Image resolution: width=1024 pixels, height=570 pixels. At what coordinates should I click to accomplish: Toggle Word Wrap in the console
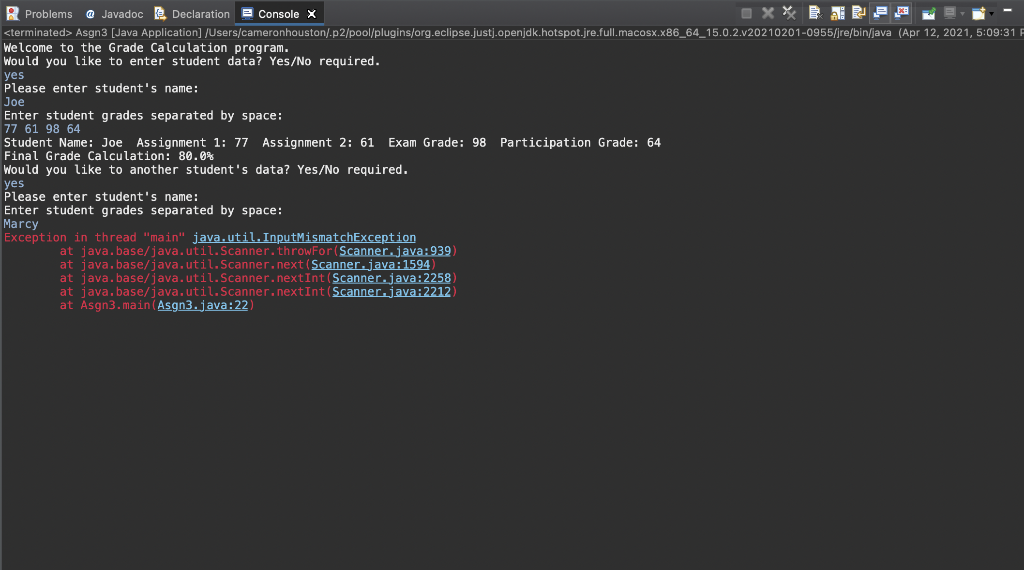(859, 13)
